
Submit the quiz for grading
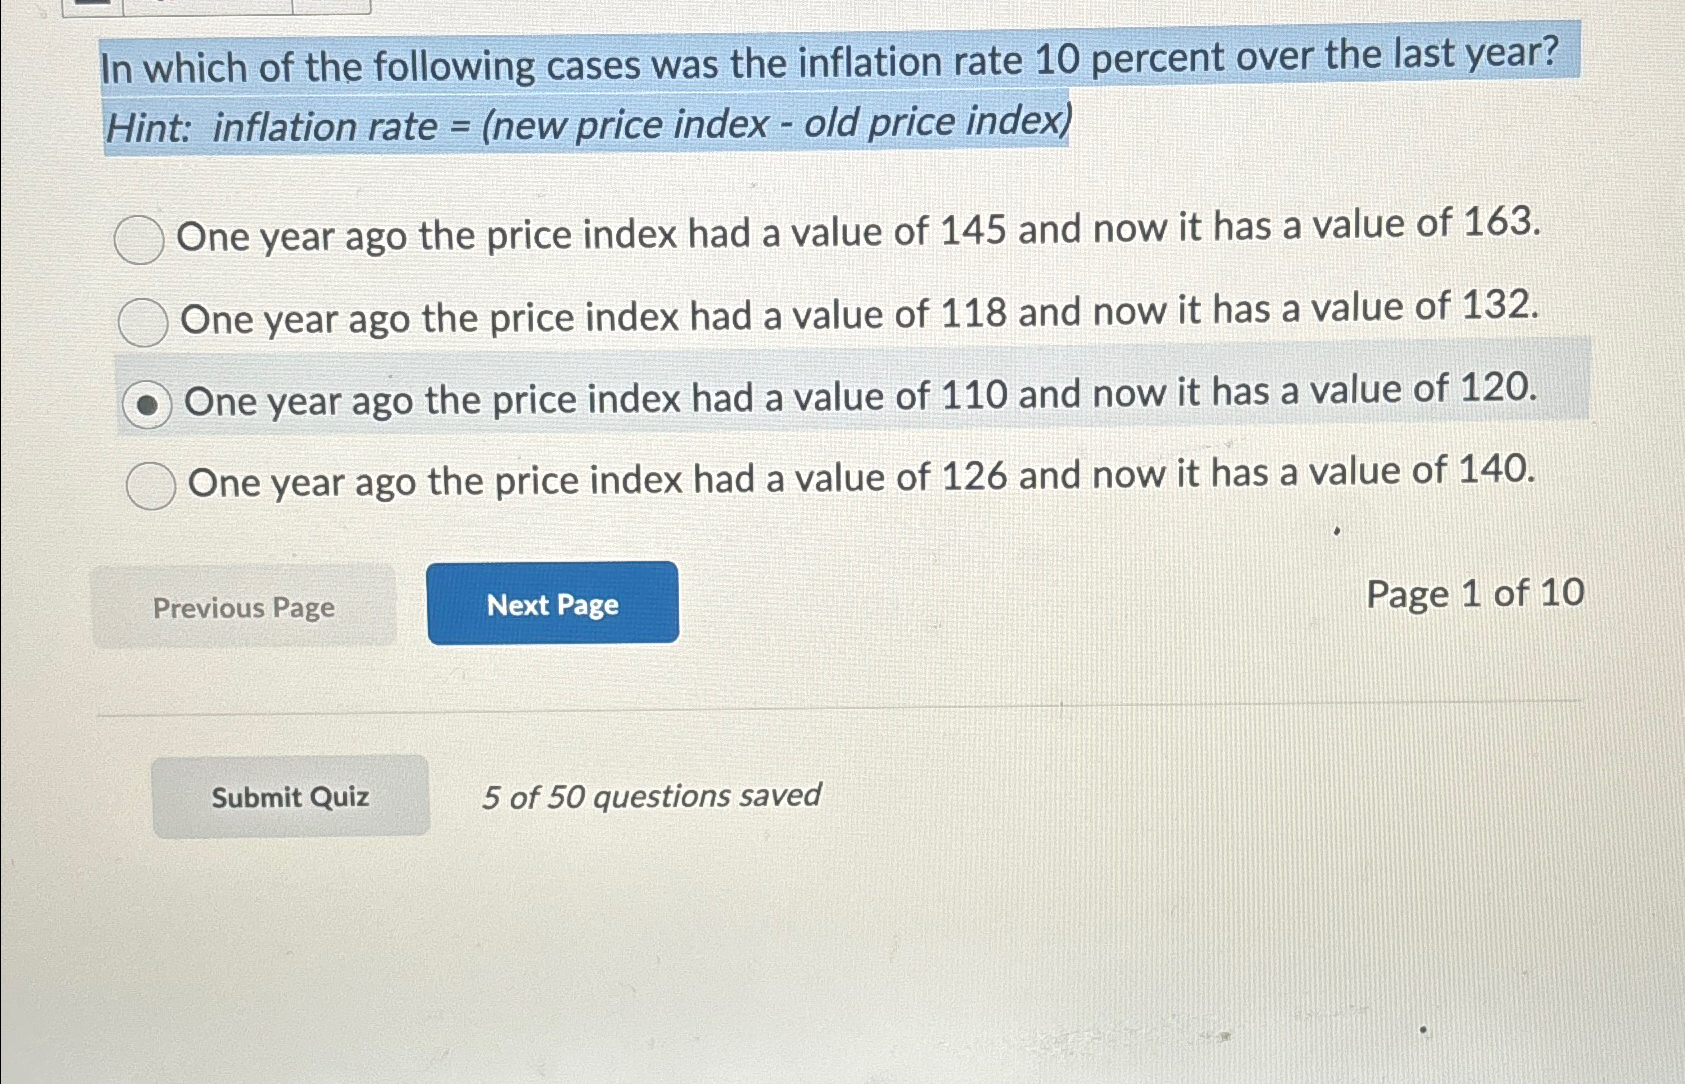pos(290,796)
